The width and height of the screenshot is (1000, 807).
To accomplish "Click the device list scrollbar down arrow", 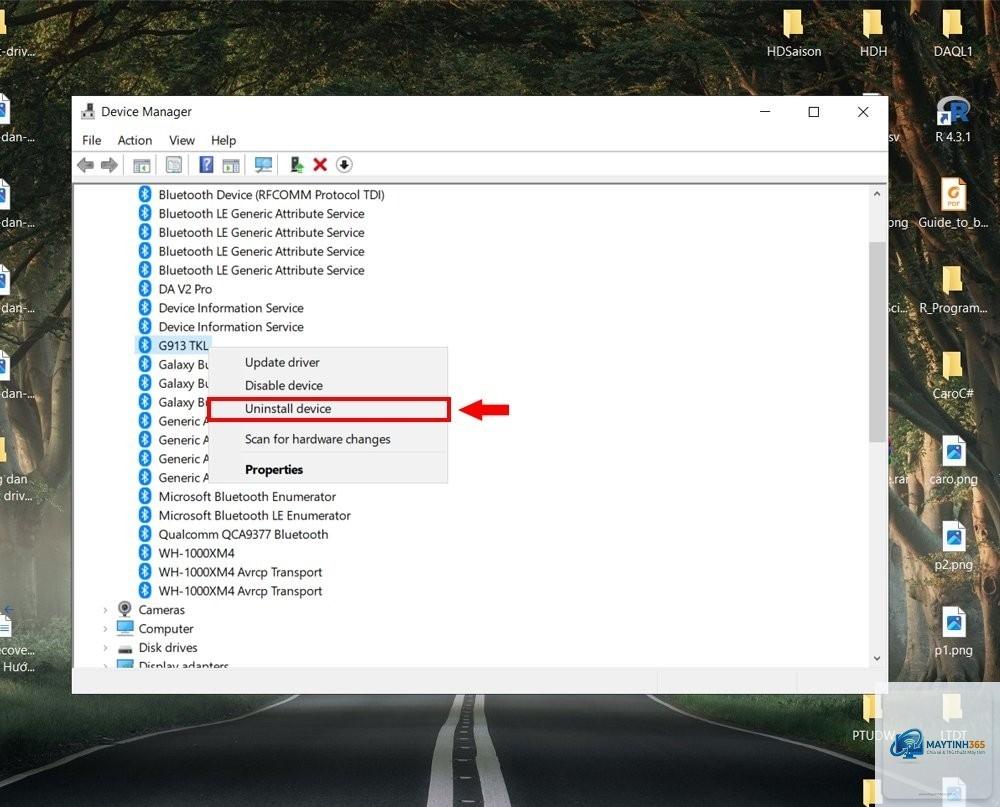I will 877,658.
